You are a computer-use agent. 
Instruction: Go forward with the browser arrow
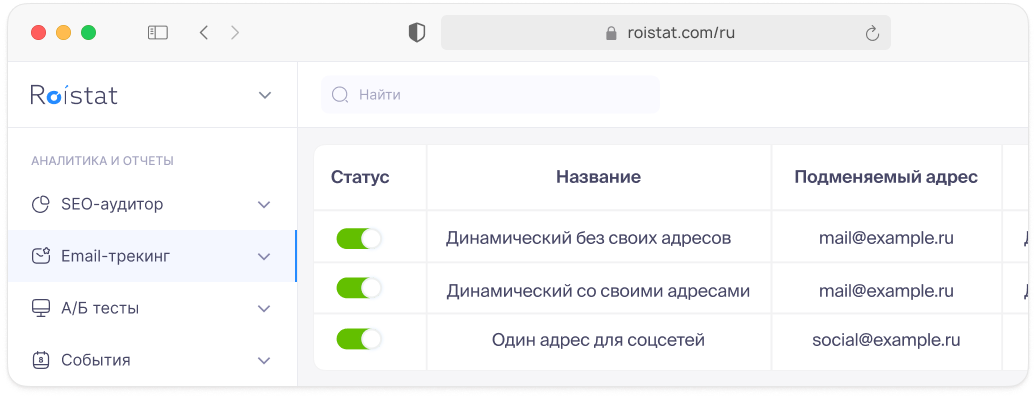tap(235, 32)
